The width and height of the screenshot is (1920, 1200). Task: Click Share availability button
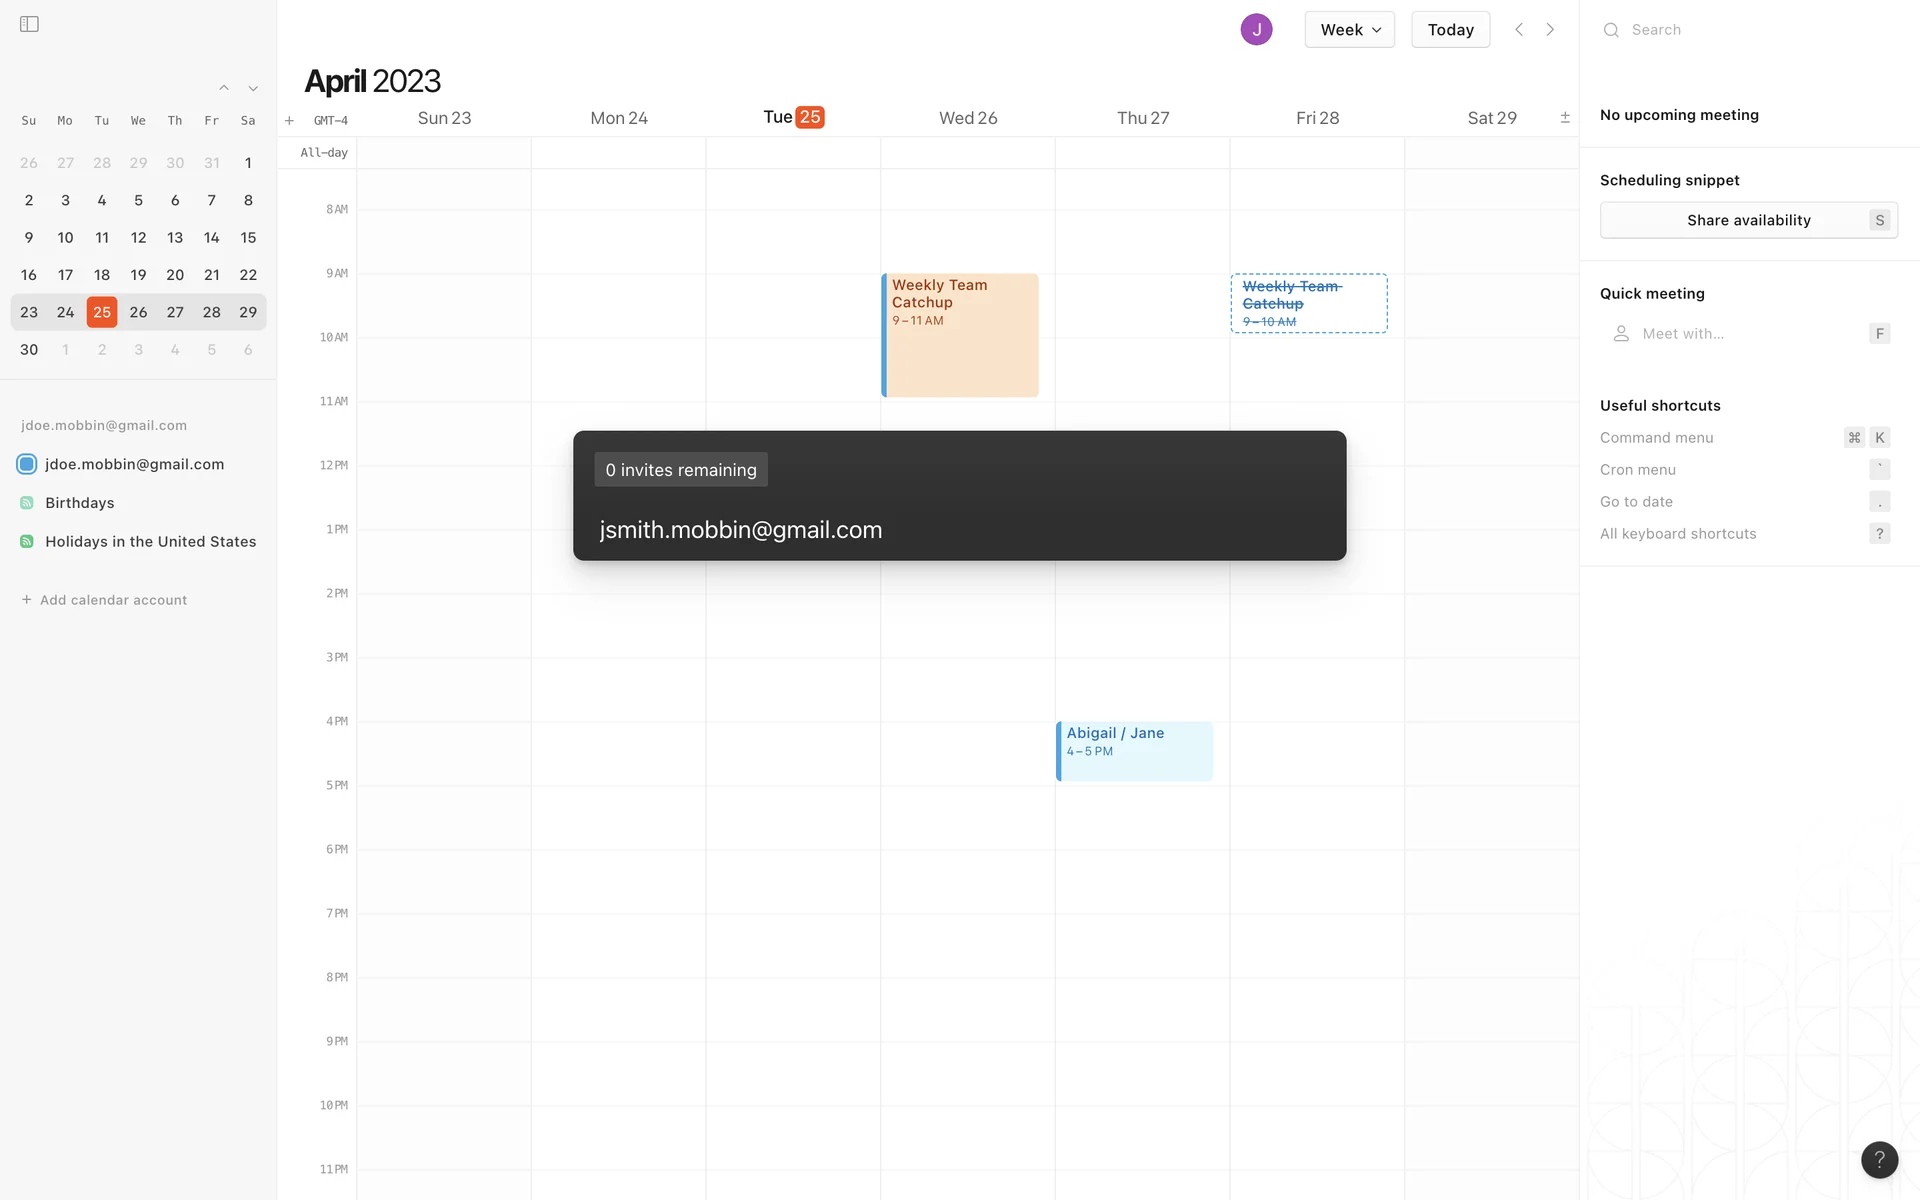click(1748, 220)
